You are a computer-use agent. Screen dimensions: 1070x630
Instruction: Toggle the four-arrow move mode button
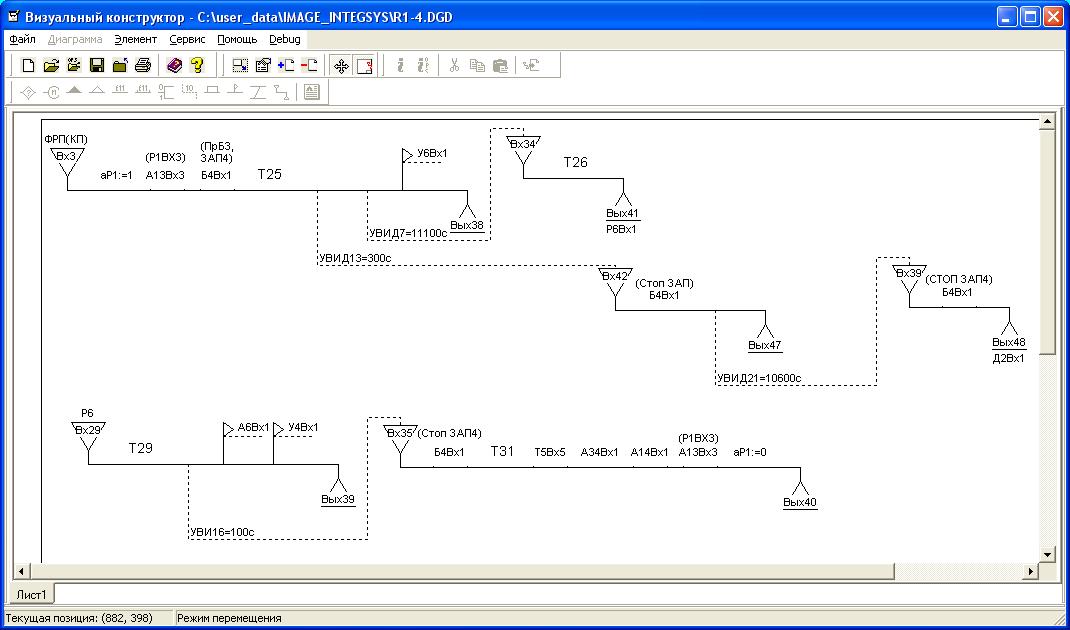[x=341, y=66]
